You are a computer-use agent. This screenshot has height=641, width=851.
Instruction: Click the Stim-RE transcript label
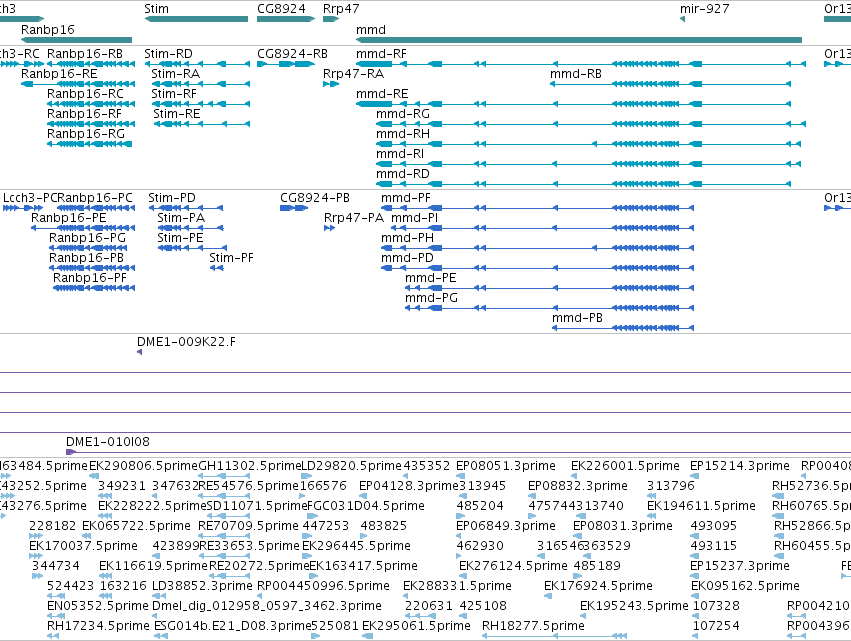(176, 114)
